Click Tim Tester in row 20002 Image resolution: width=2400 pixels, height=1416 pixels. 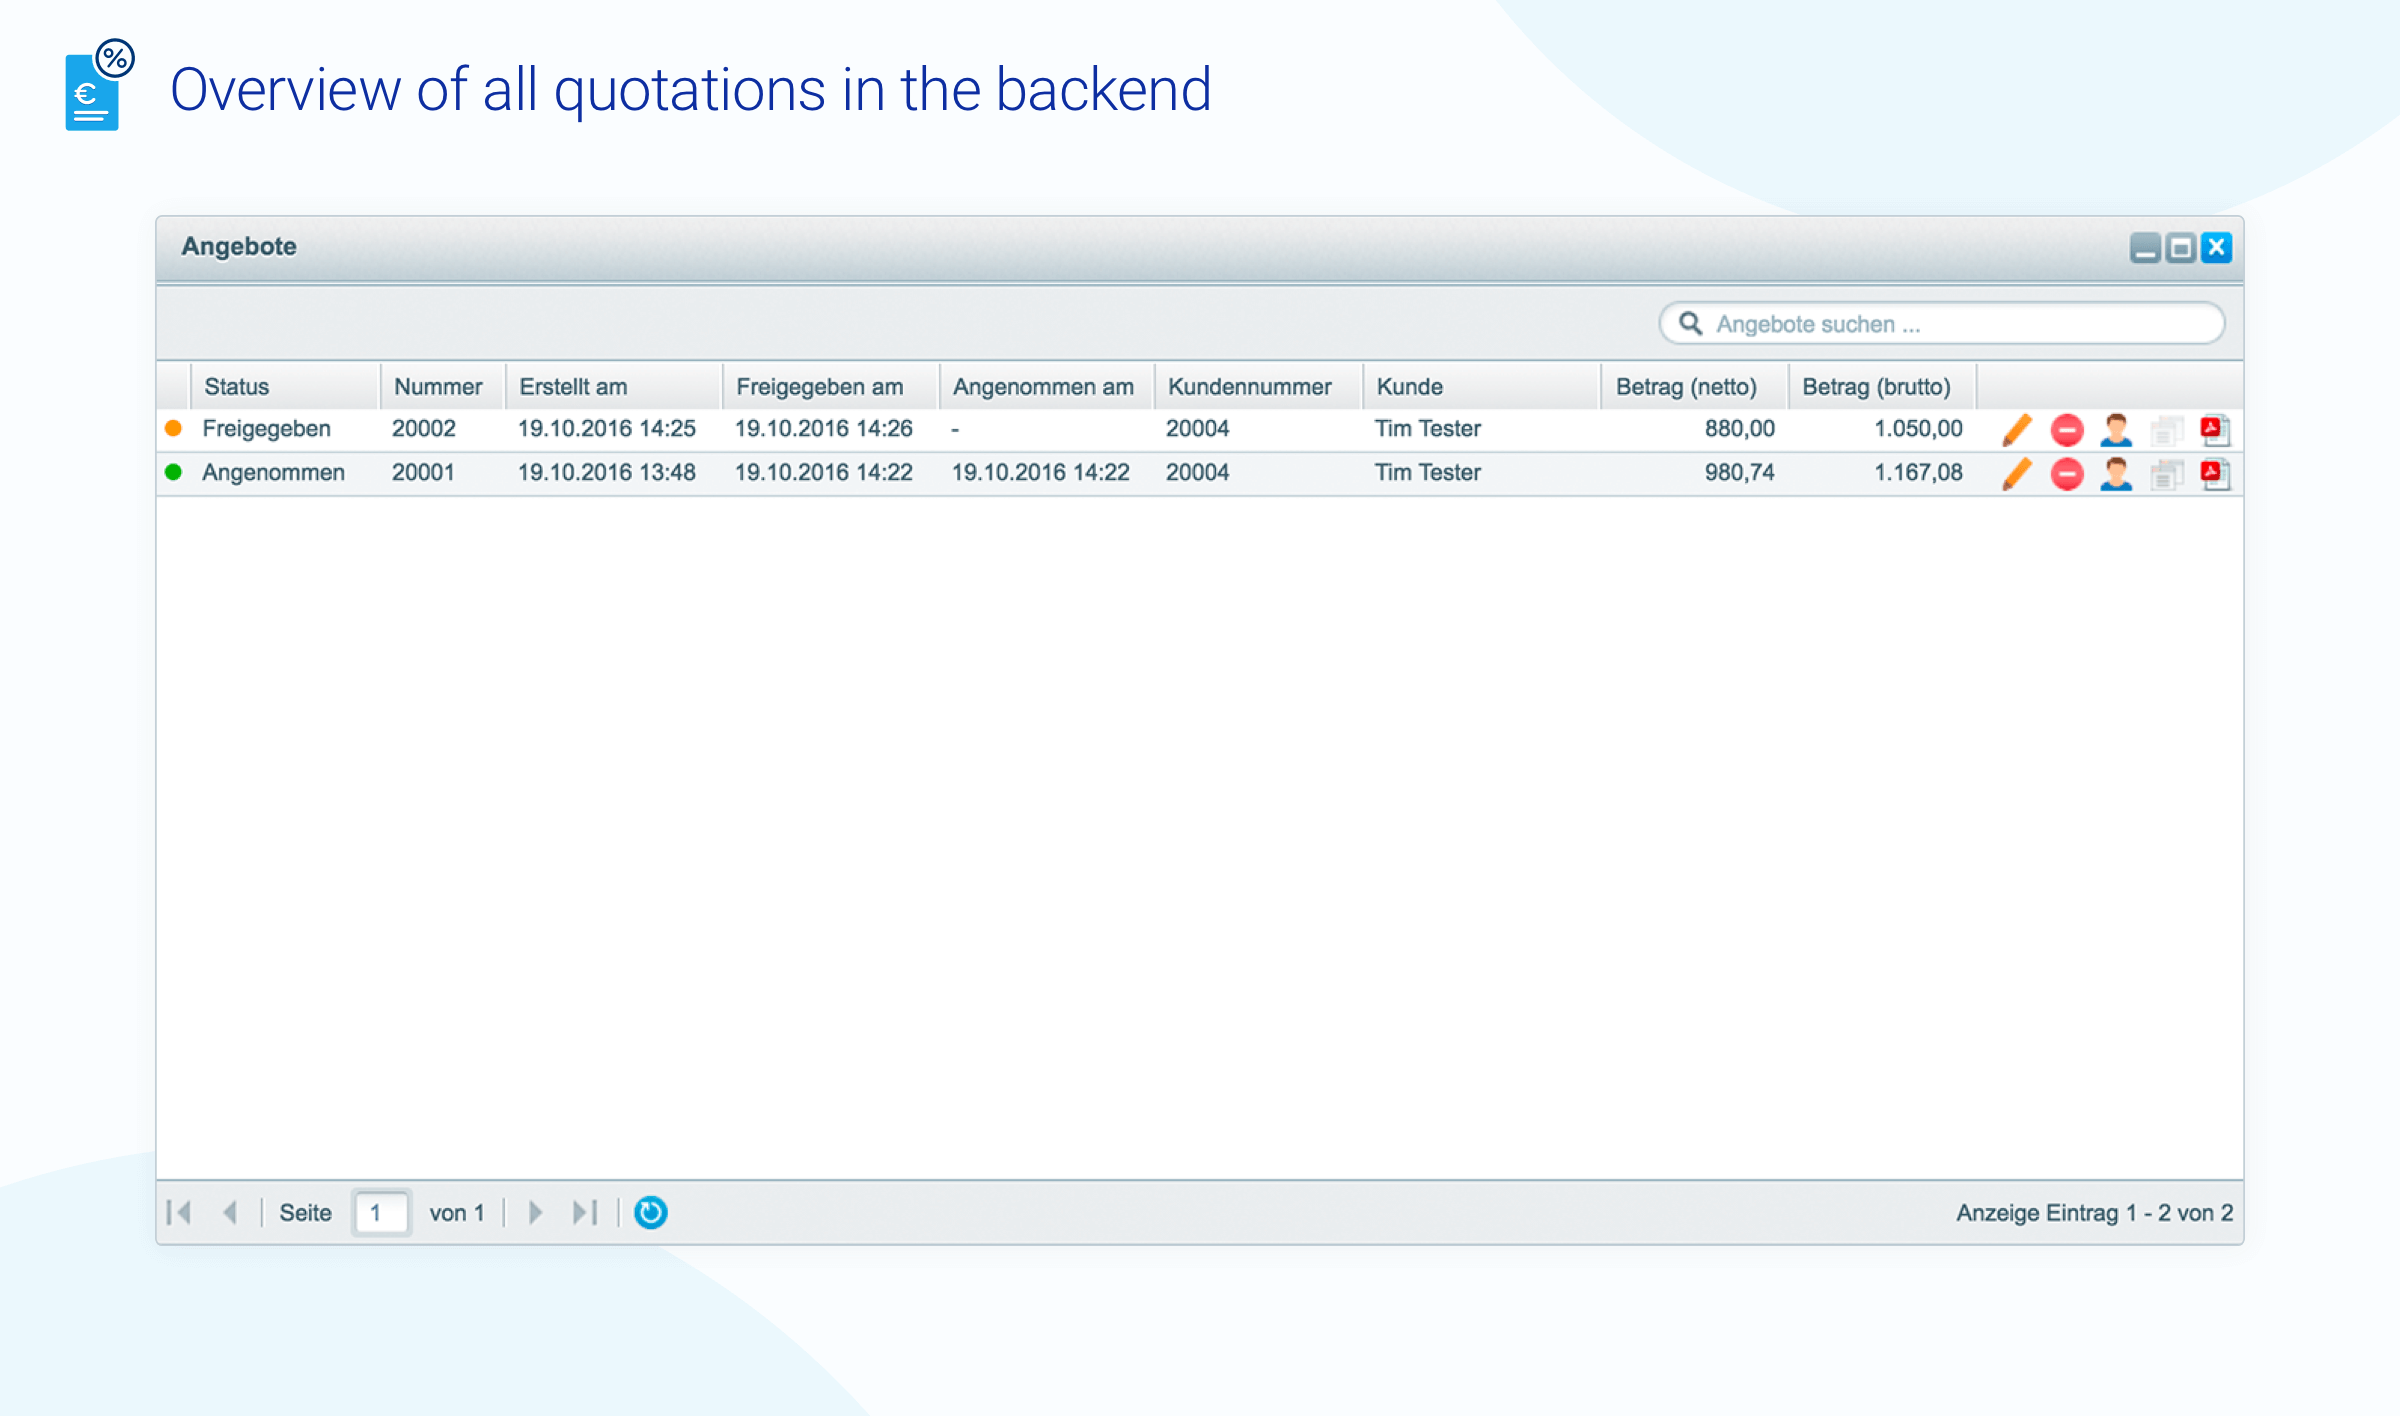point(1427,428)
